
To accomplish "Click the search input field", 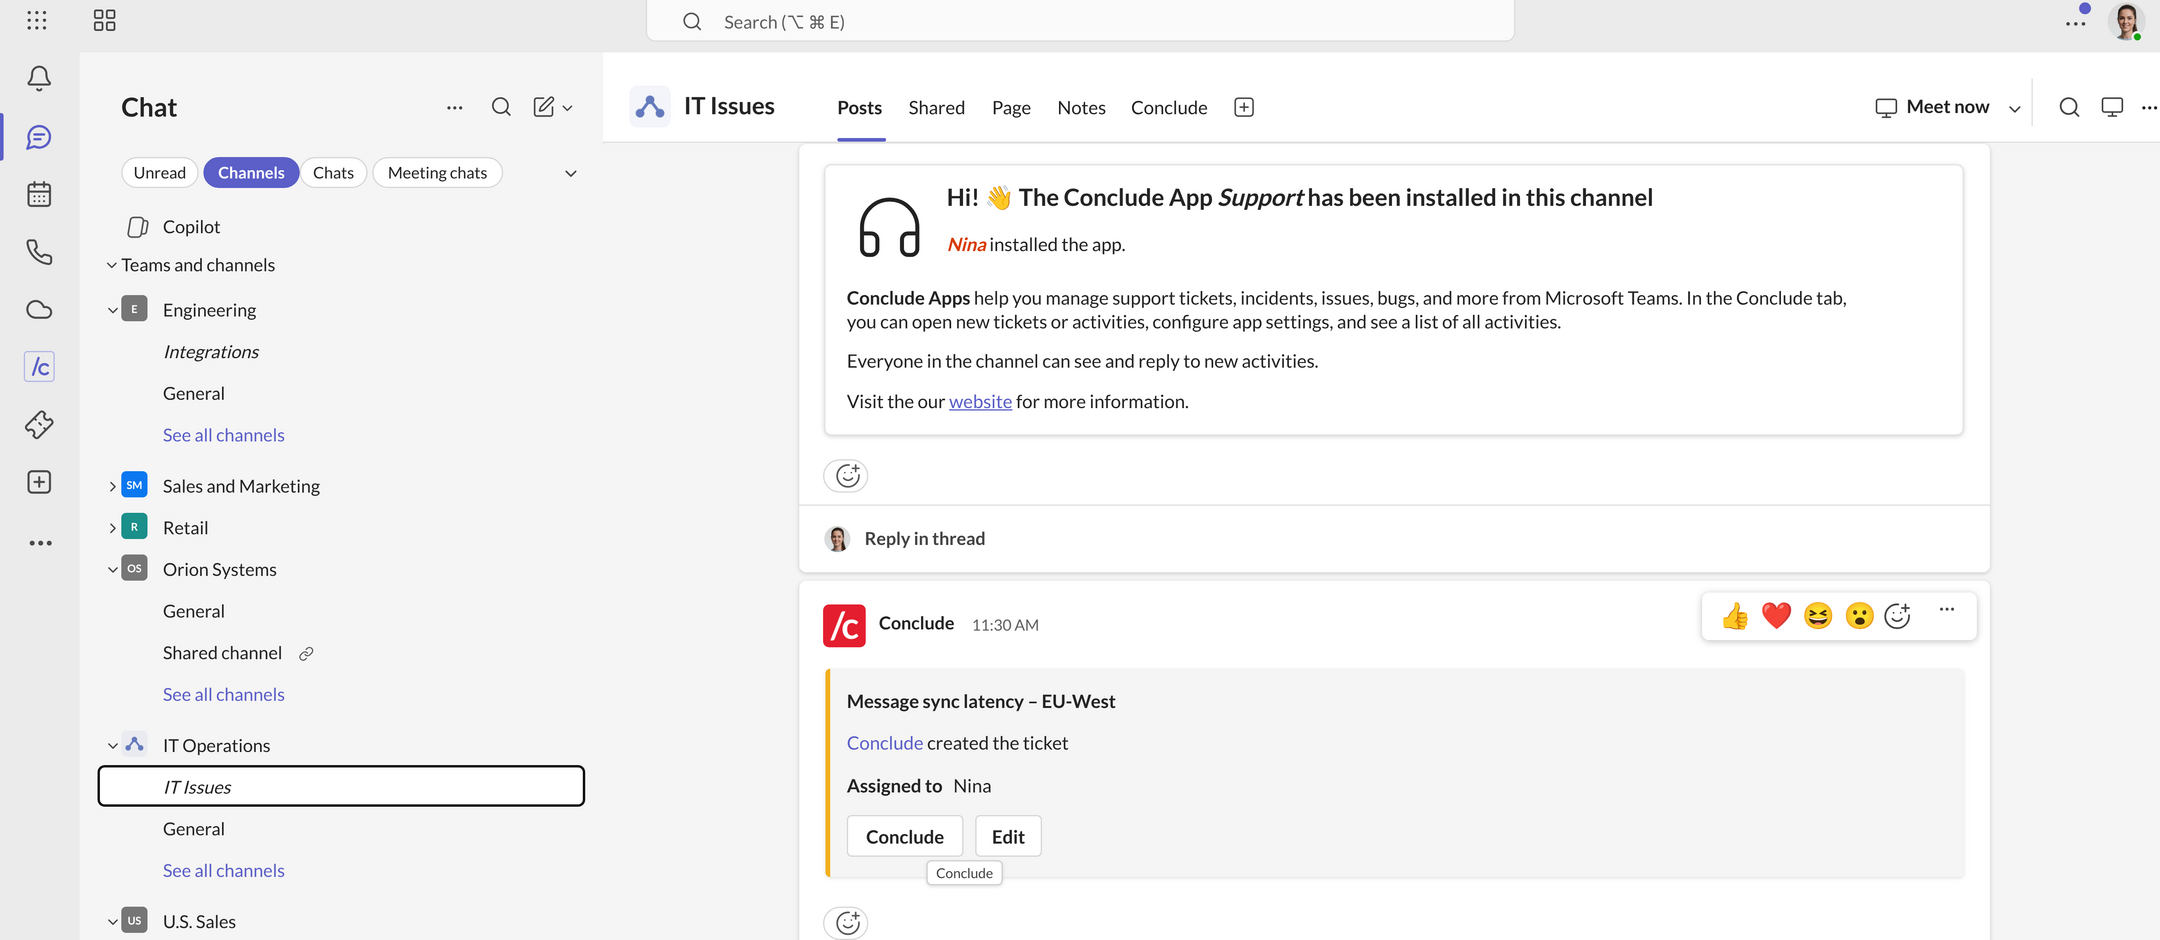I will (x=1080, y=21).
